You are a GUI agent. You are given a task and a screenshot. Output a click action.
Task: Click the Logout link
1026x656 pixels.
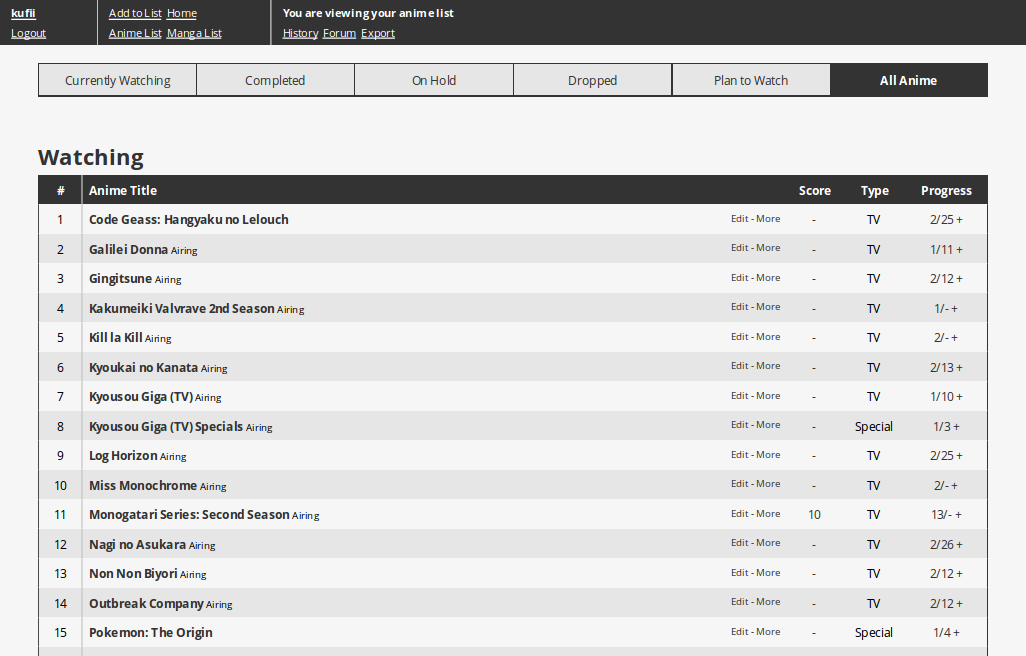click(x=28, y=33)
